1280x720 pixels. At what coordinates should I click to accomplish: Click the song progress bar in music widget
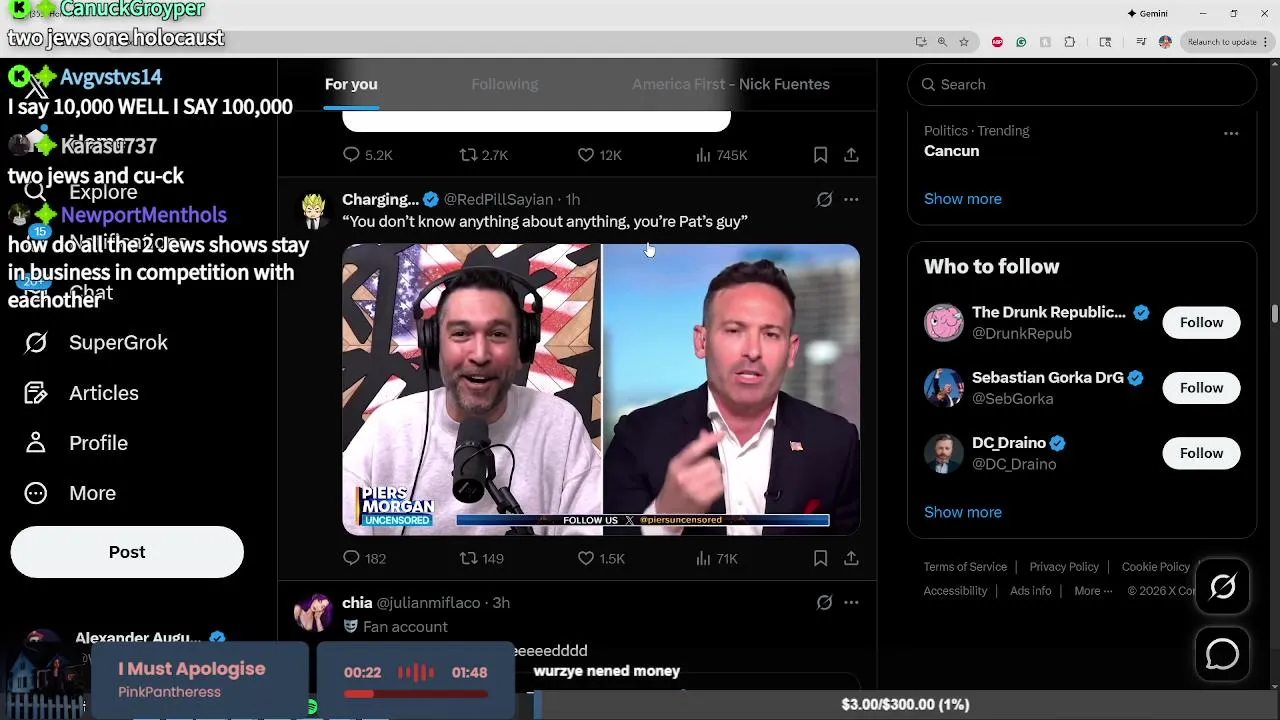[x=415, y=693]
